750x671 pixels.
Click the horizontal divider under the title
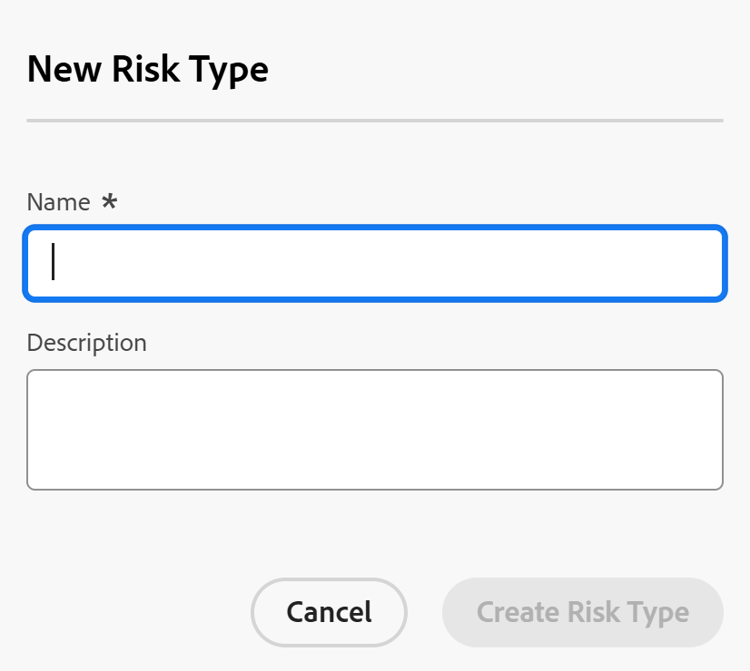pos(374,121)
